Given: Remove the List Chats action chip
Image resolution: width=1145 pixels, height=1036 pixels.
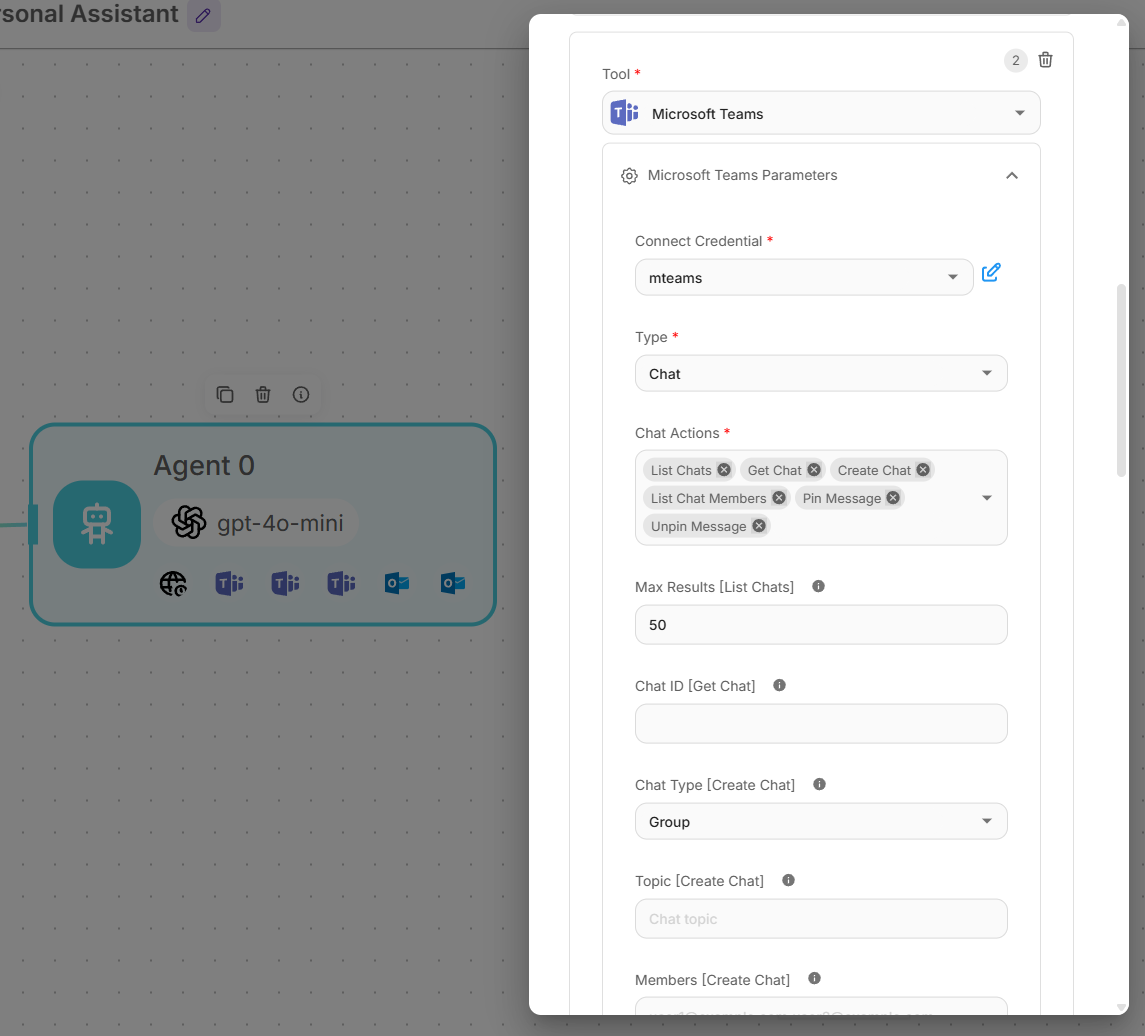Looking at the screenshot, I should click(x=724, y=470).
